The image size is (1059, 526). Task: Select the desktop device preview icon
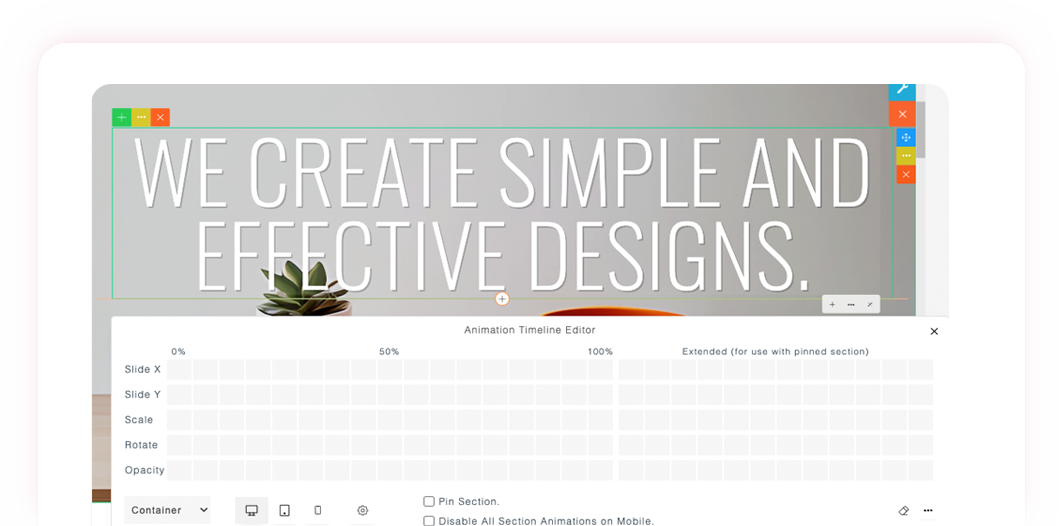(x=251, y=510)
